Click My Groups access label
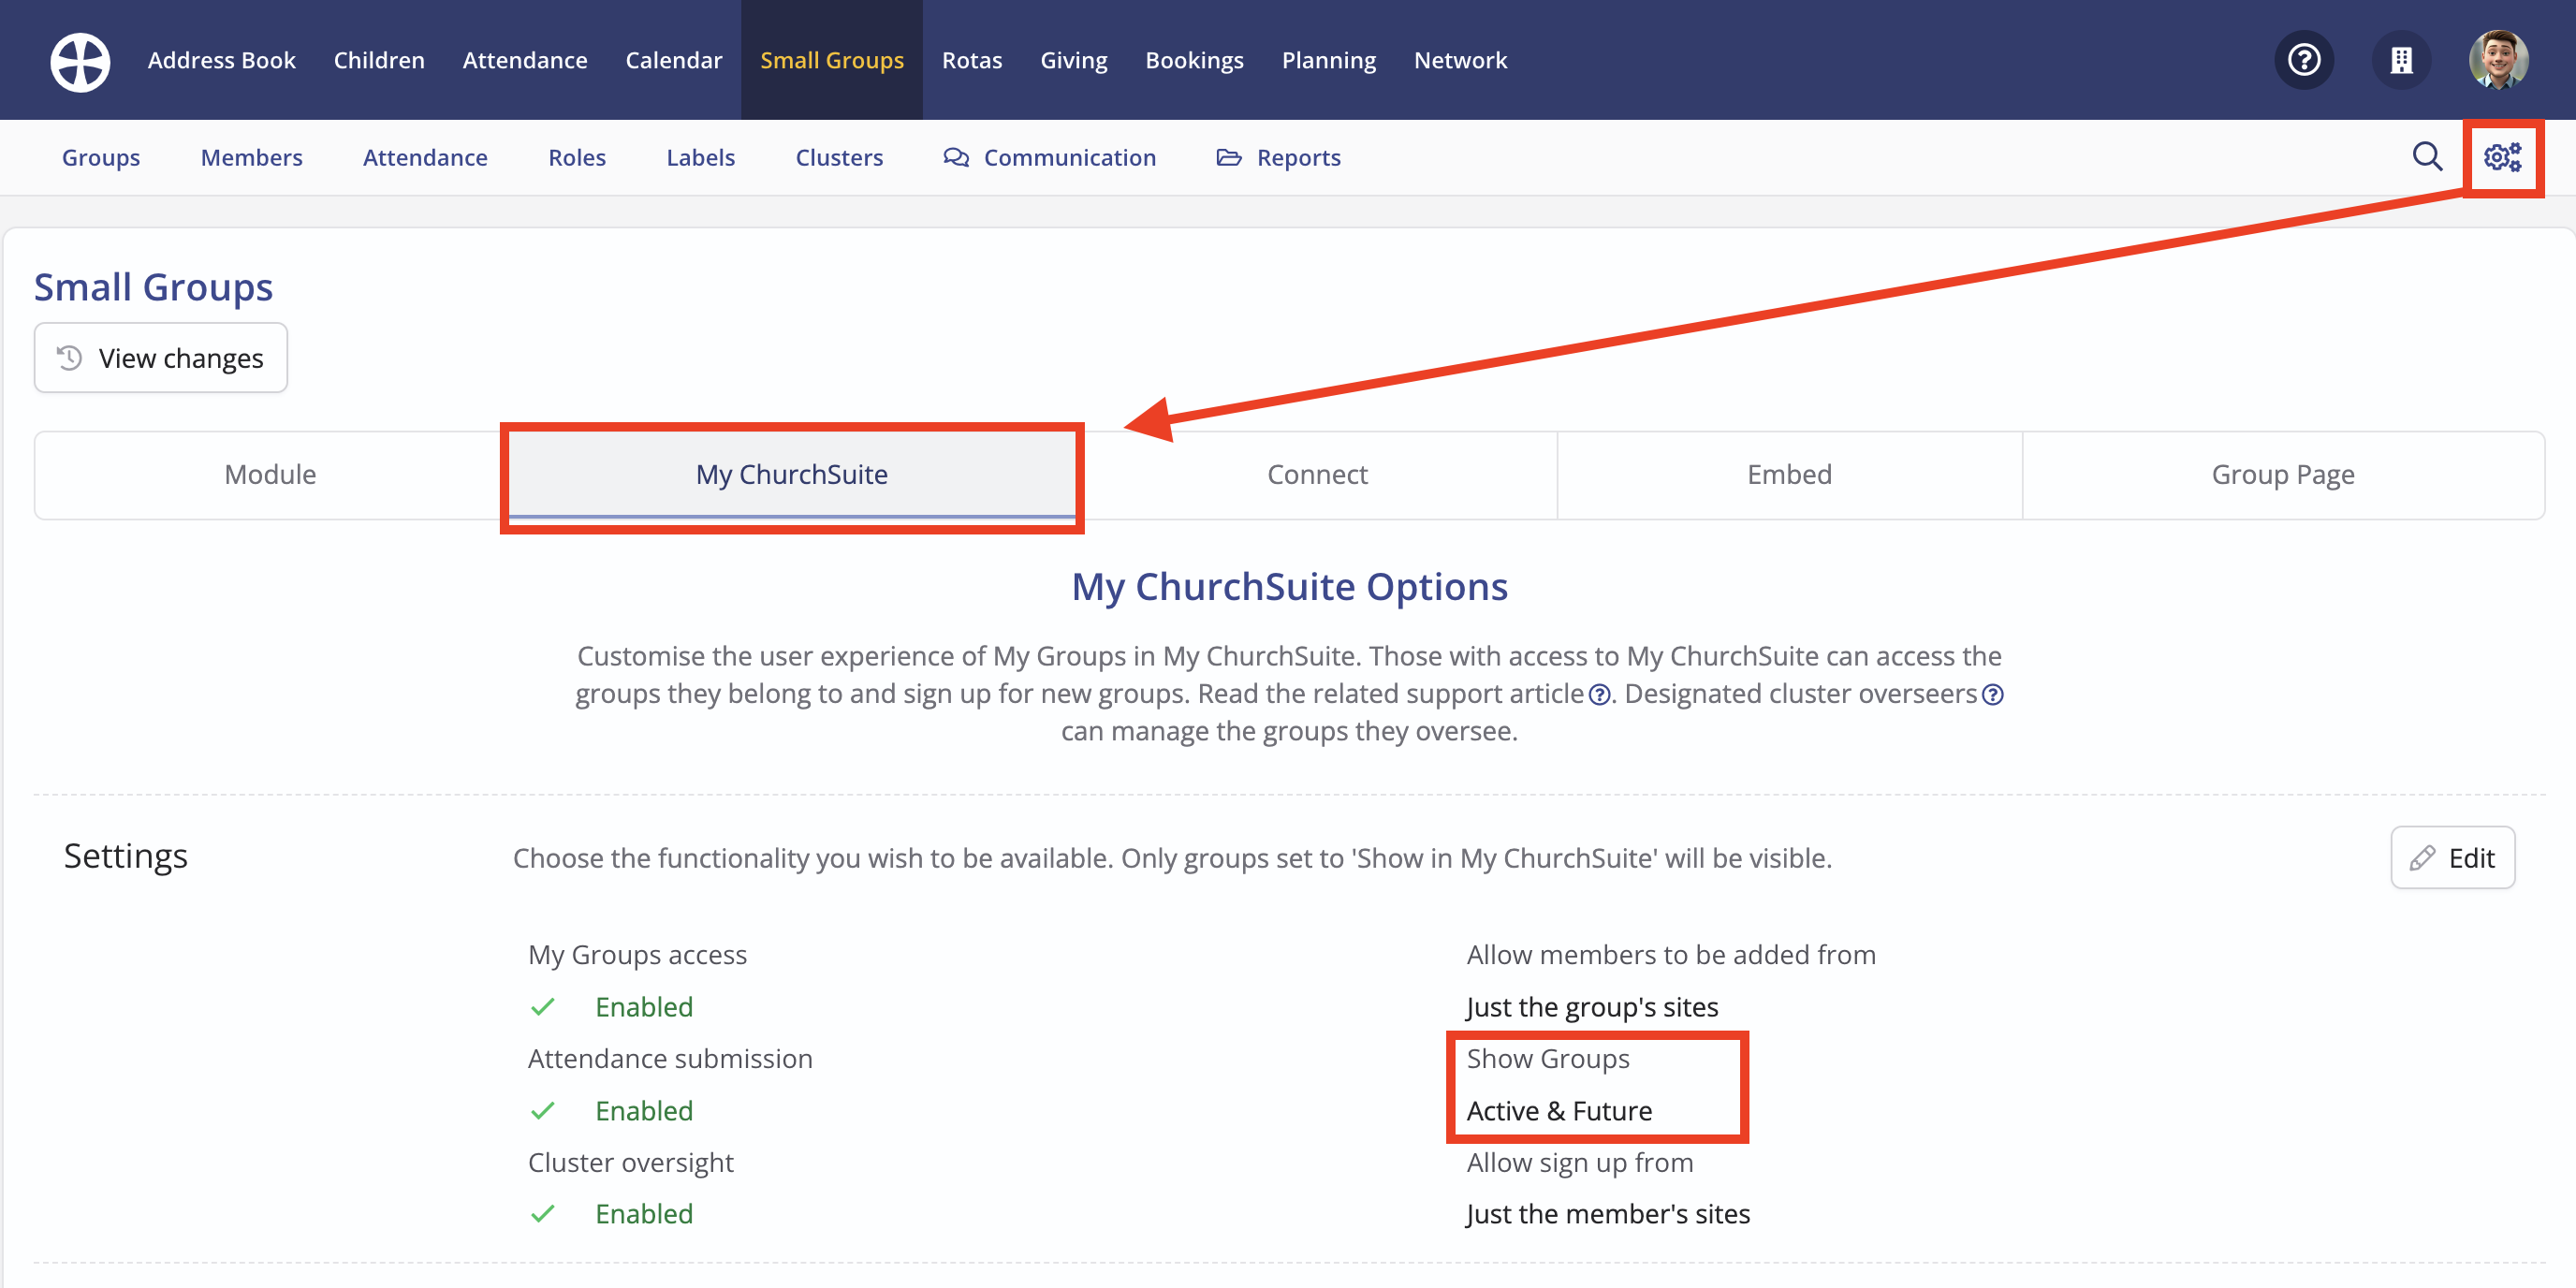2576x1288 pixels. pyautogui.click(x=637, y=955)
